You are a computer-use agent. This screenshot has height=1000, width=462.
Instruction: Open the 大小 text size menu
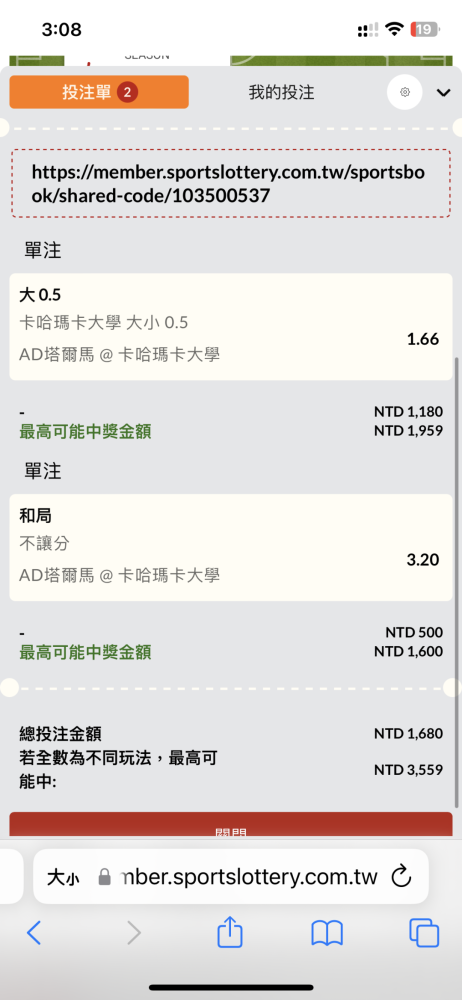pyautogui.click(x=63, y=878)
